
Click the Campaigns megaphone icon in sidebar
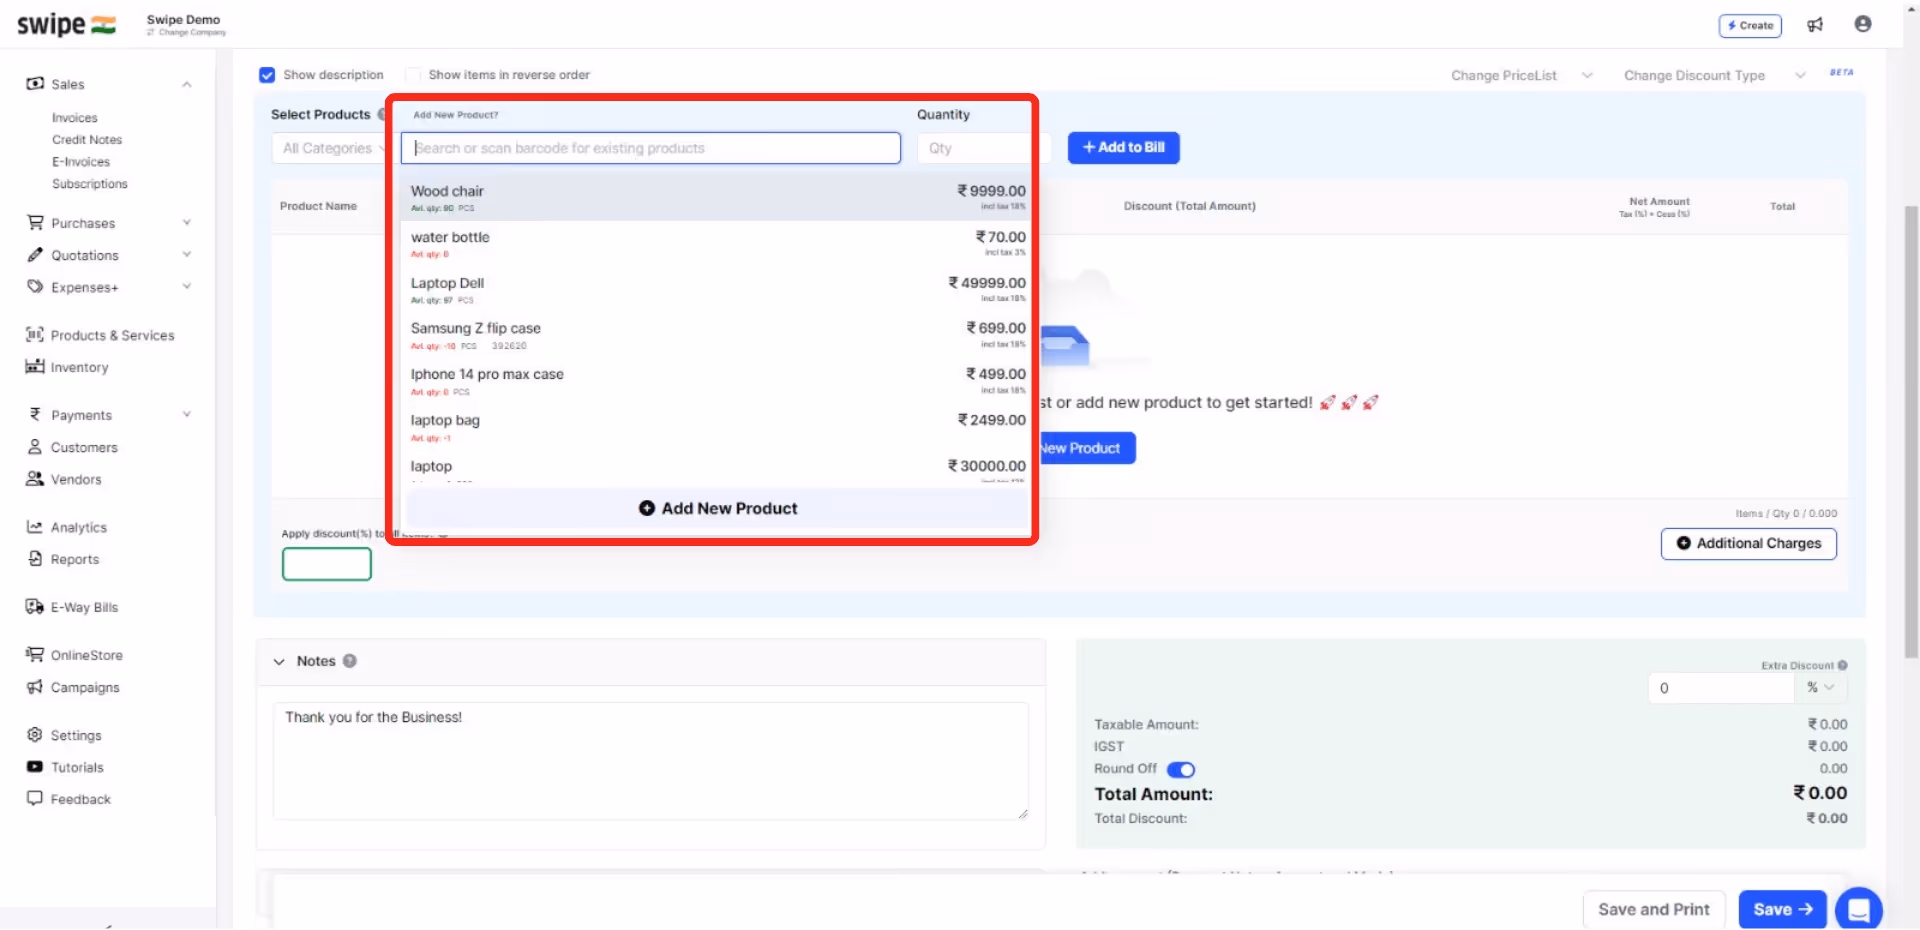[x=35, y=687]
